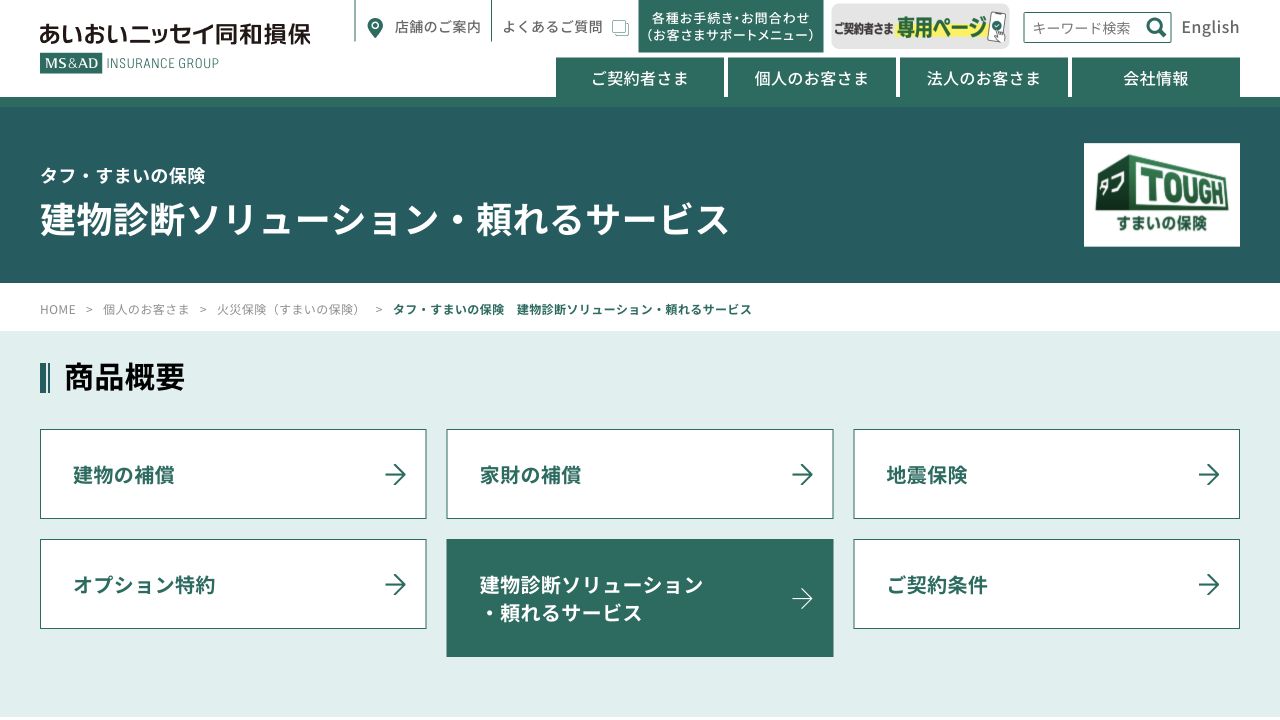The height and width of the screenshot is (720, 1280).
Task: Focus the キーワード検索 search field
Action: click(1084, 27)
